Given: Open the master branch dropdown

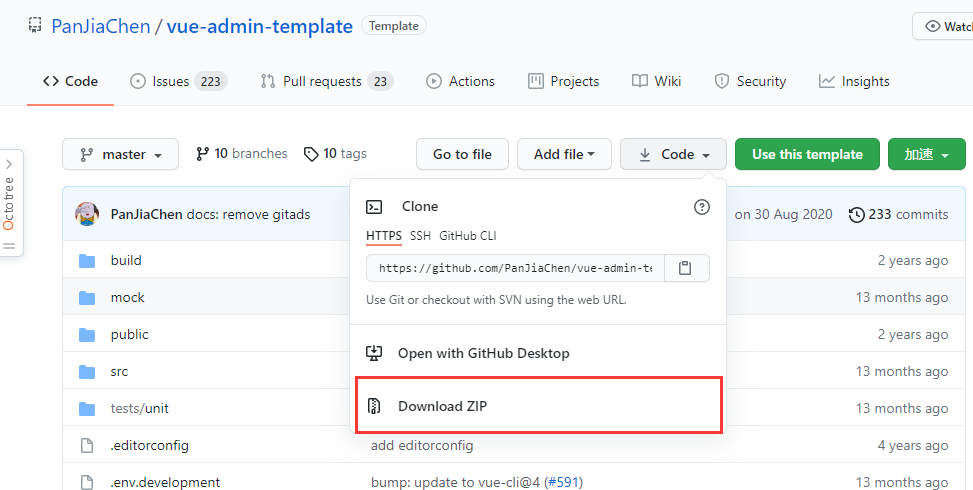Looking at the screenshot, I should (120, 154).
